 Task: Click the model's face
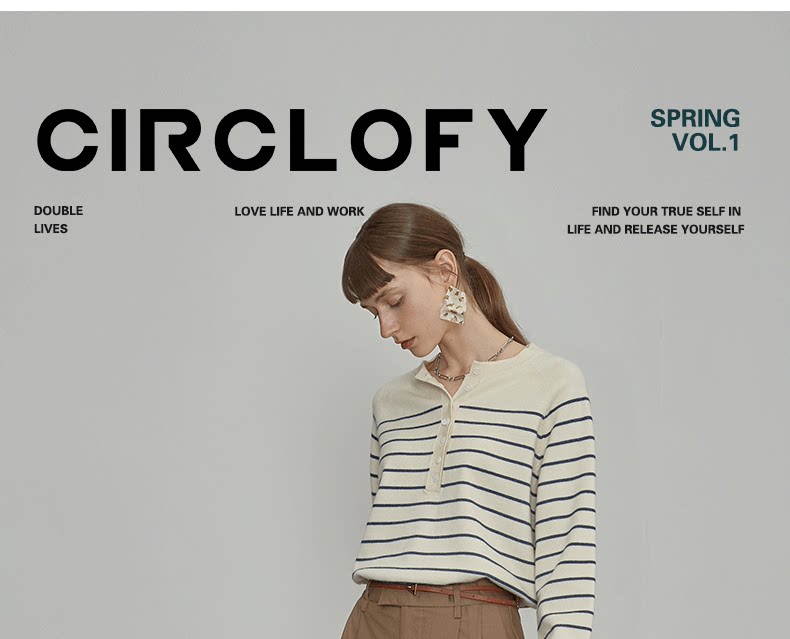(x=403, y=317)
